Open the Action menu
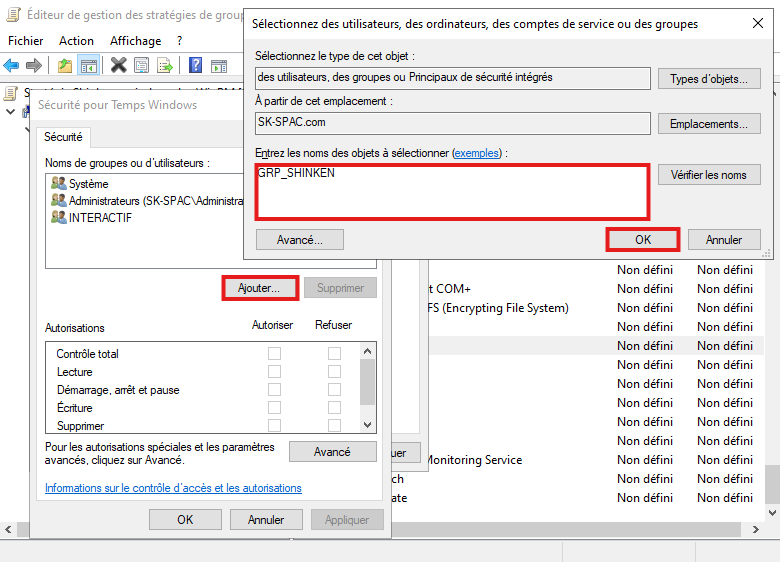780x562 pixels. click(76, 41)
